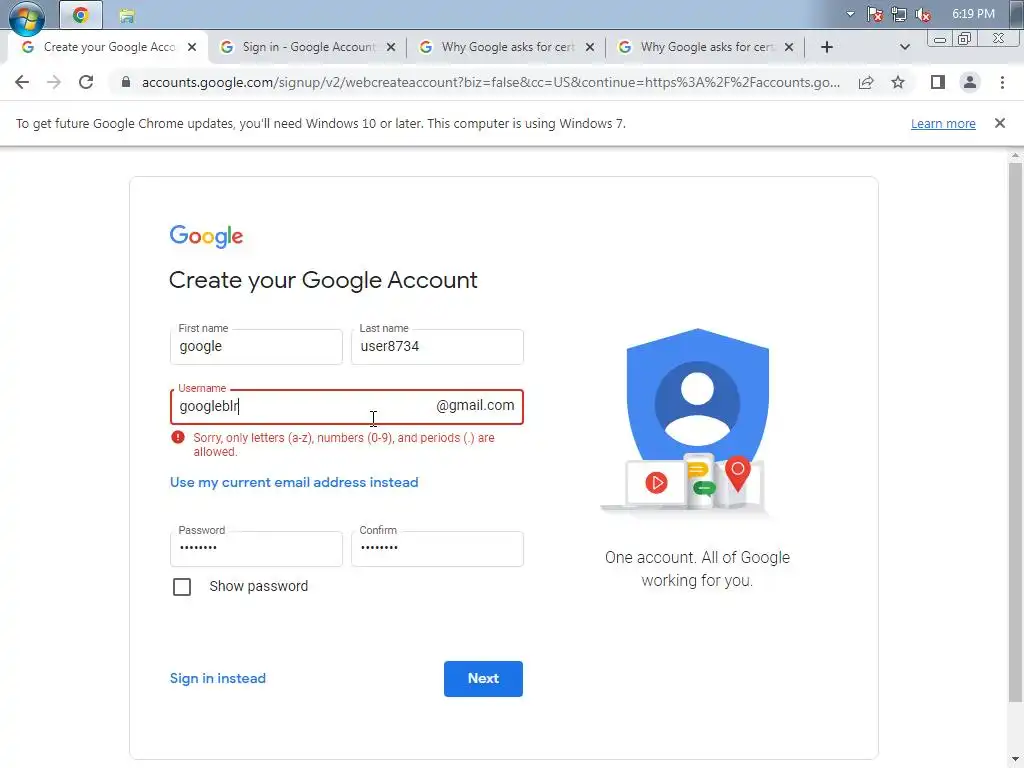1024x768 pixels.
Task: Open the Chrome side panel icon
Action: click(938, 82)
